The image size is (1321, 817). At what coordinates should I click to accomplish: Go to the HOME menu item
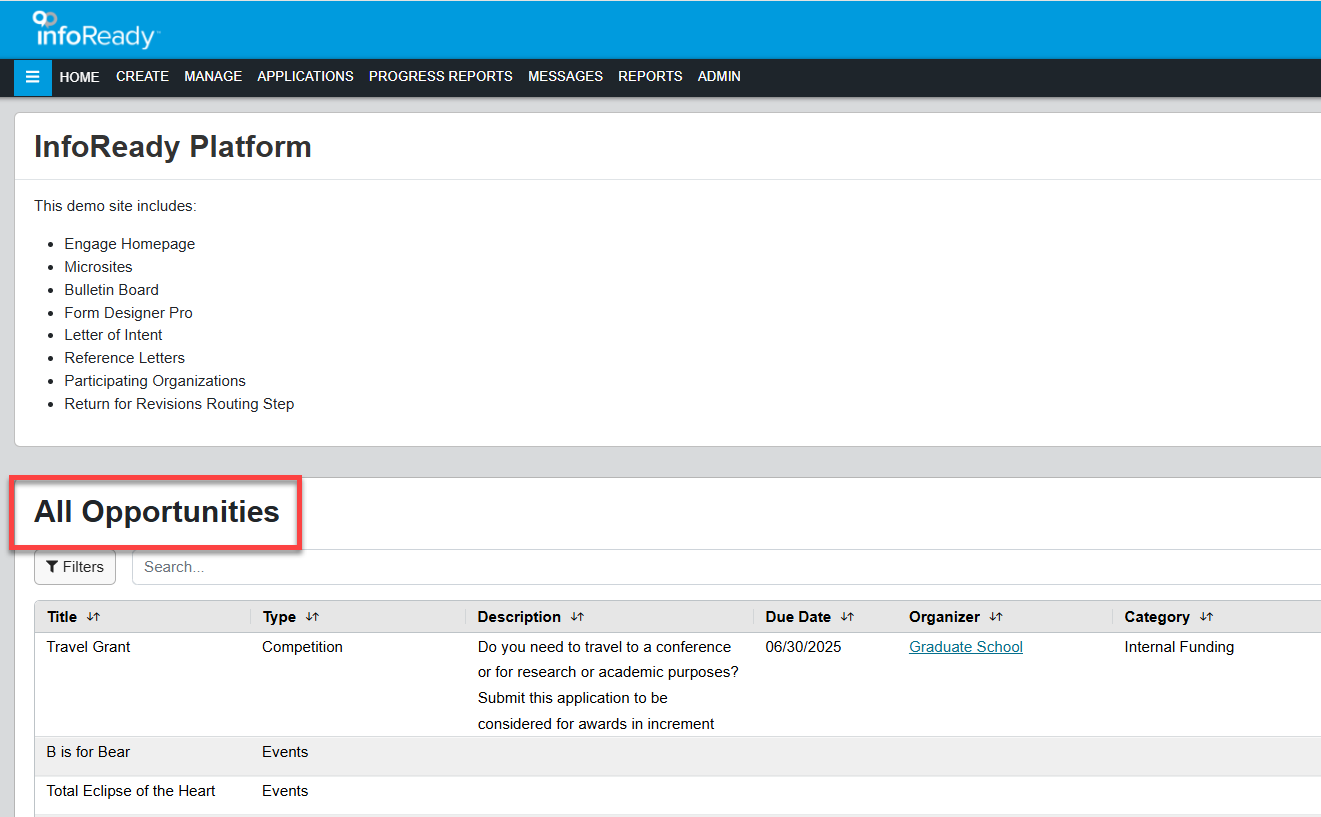[x=79, y=77]
